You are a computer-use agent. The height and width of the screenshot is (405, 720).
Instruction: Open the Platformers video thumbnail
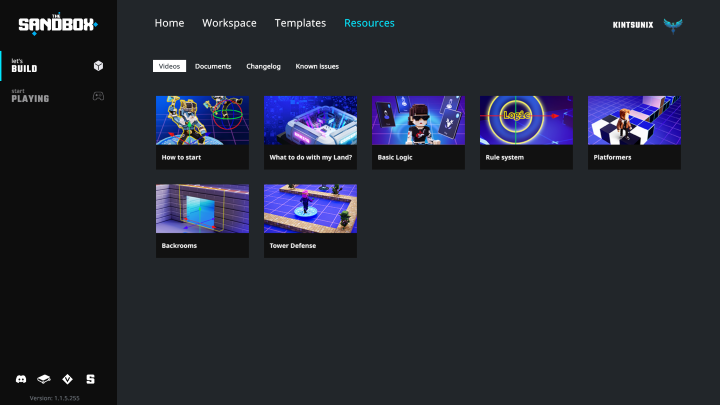(x=634, y=120)
